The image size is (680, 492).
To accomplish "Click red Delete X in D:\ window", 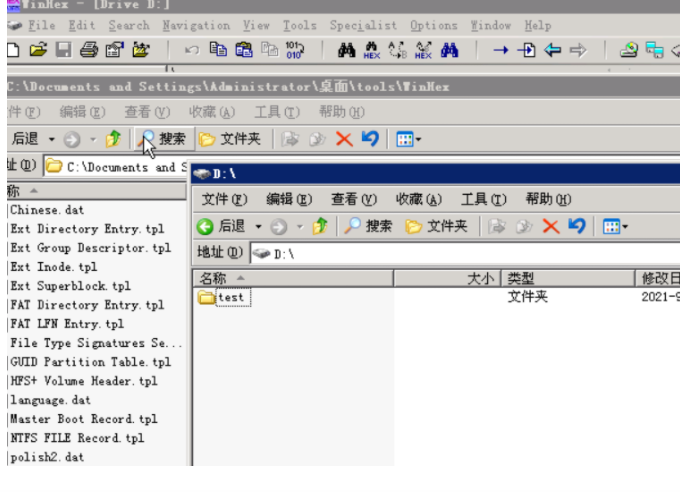I will click(x=551, y=226).
